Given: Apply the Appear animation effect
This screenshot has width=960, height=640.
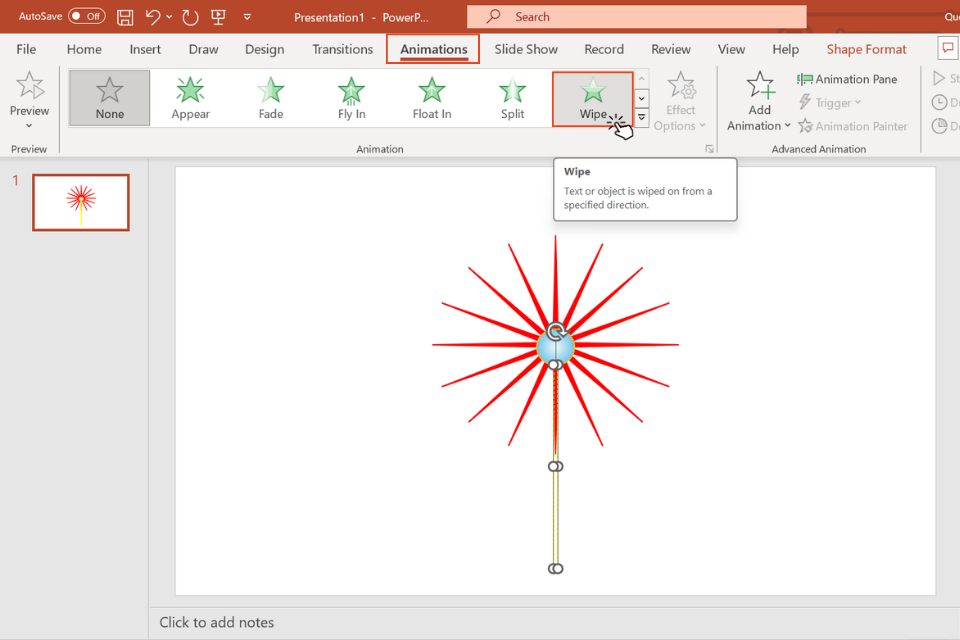Looking at the screenshot, I should pyautogui.click(x=190, y=98).
